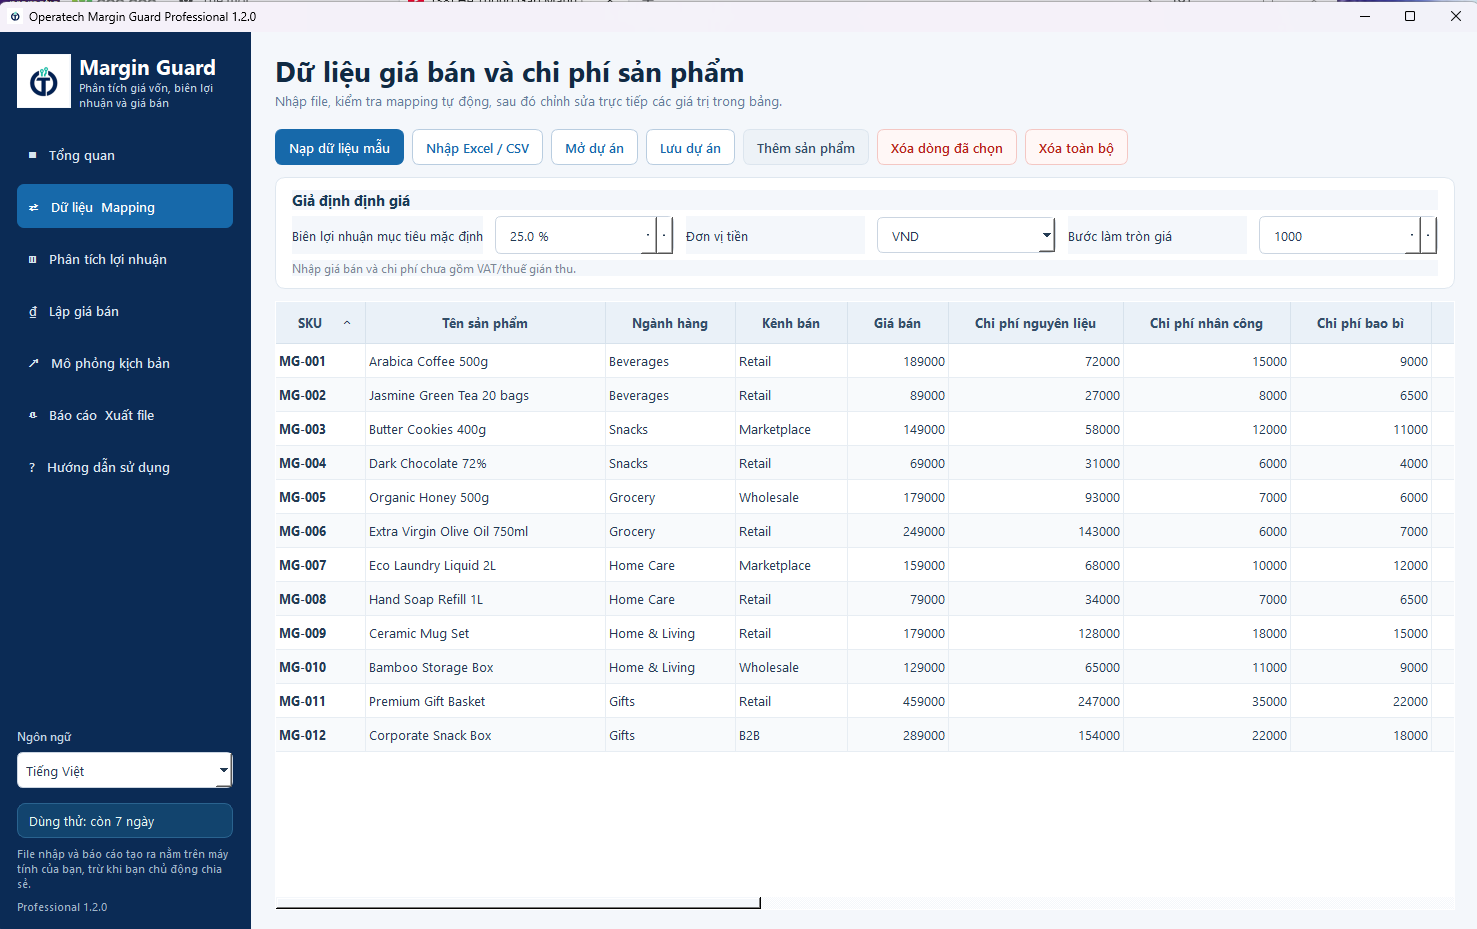Click the Dữ liệu Mapping swap icon
Image resolution: width=1477 pixels, height=929 pixels.
(x=33, y=208)
